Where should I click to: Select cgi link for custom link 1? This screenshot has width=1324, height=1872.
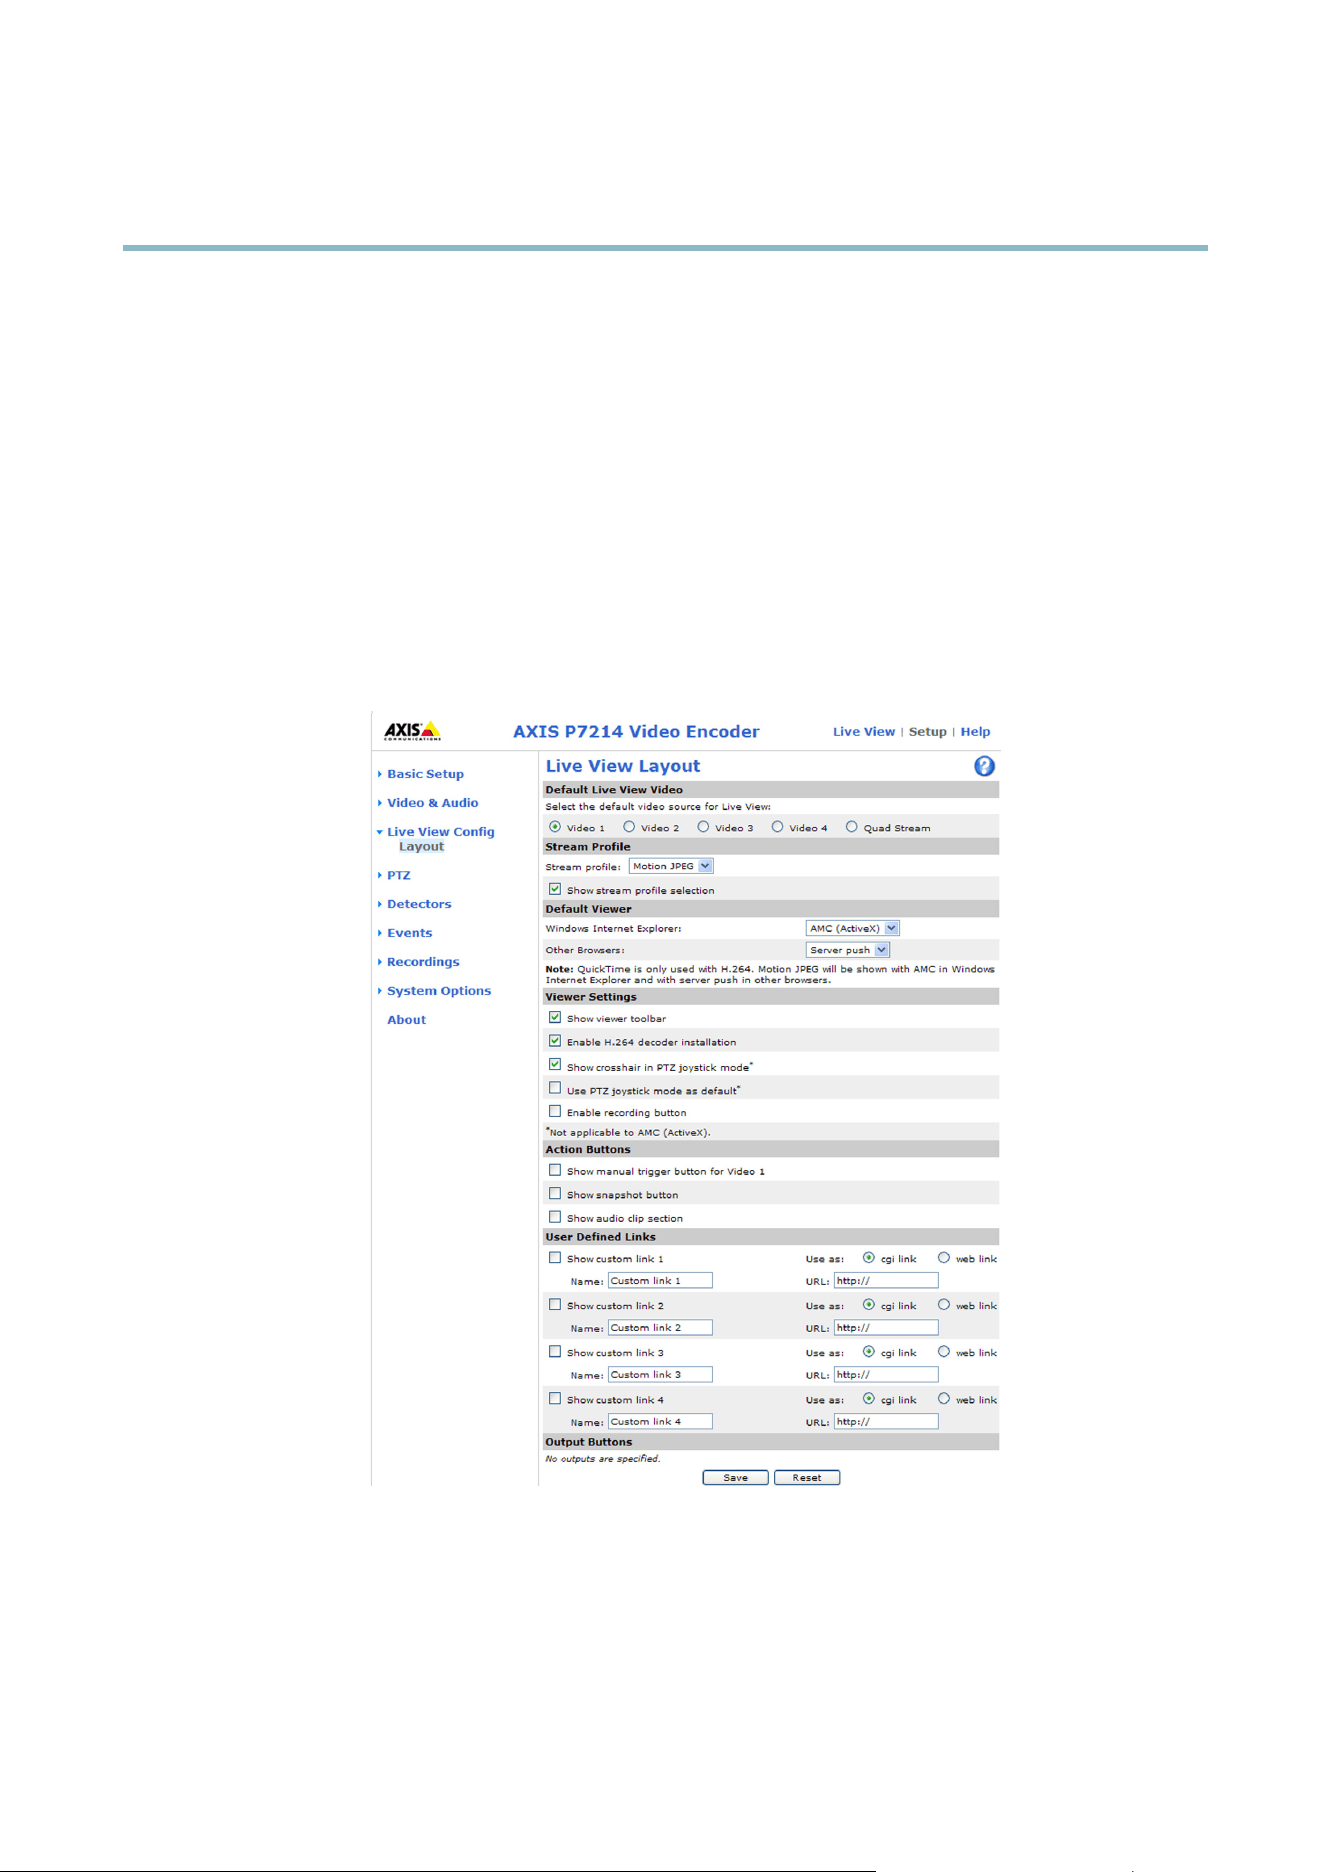click(x=869, y=1258)
